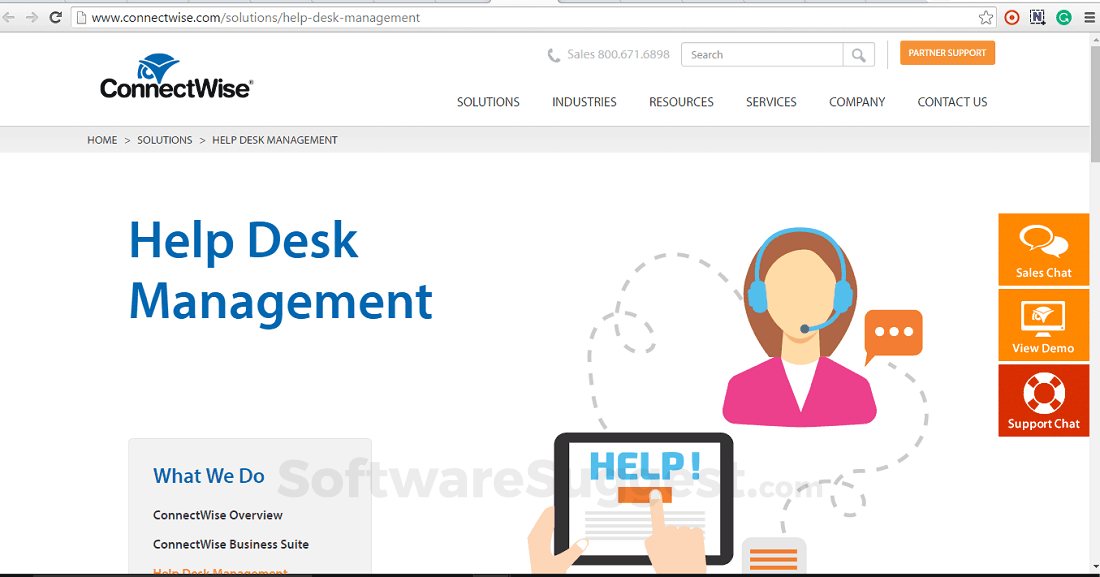
Task: Open the COMPANY menu
Action: pos(857,102)
